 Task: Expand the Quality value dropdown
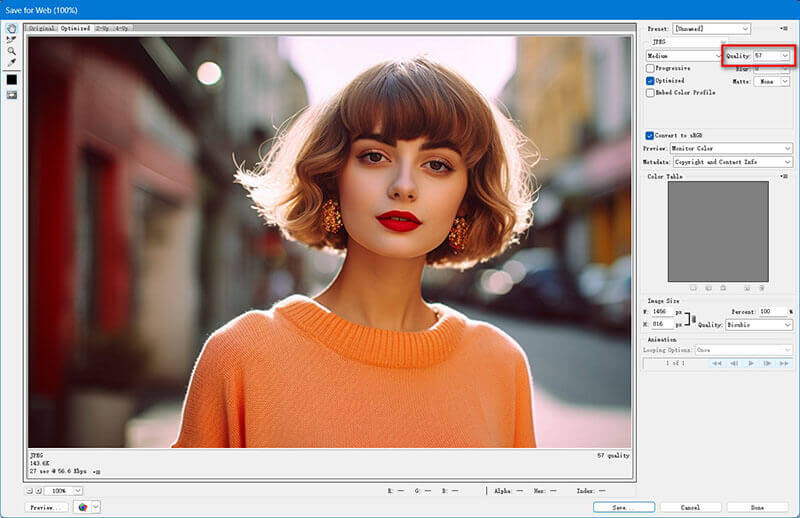(x=787, y=56)
